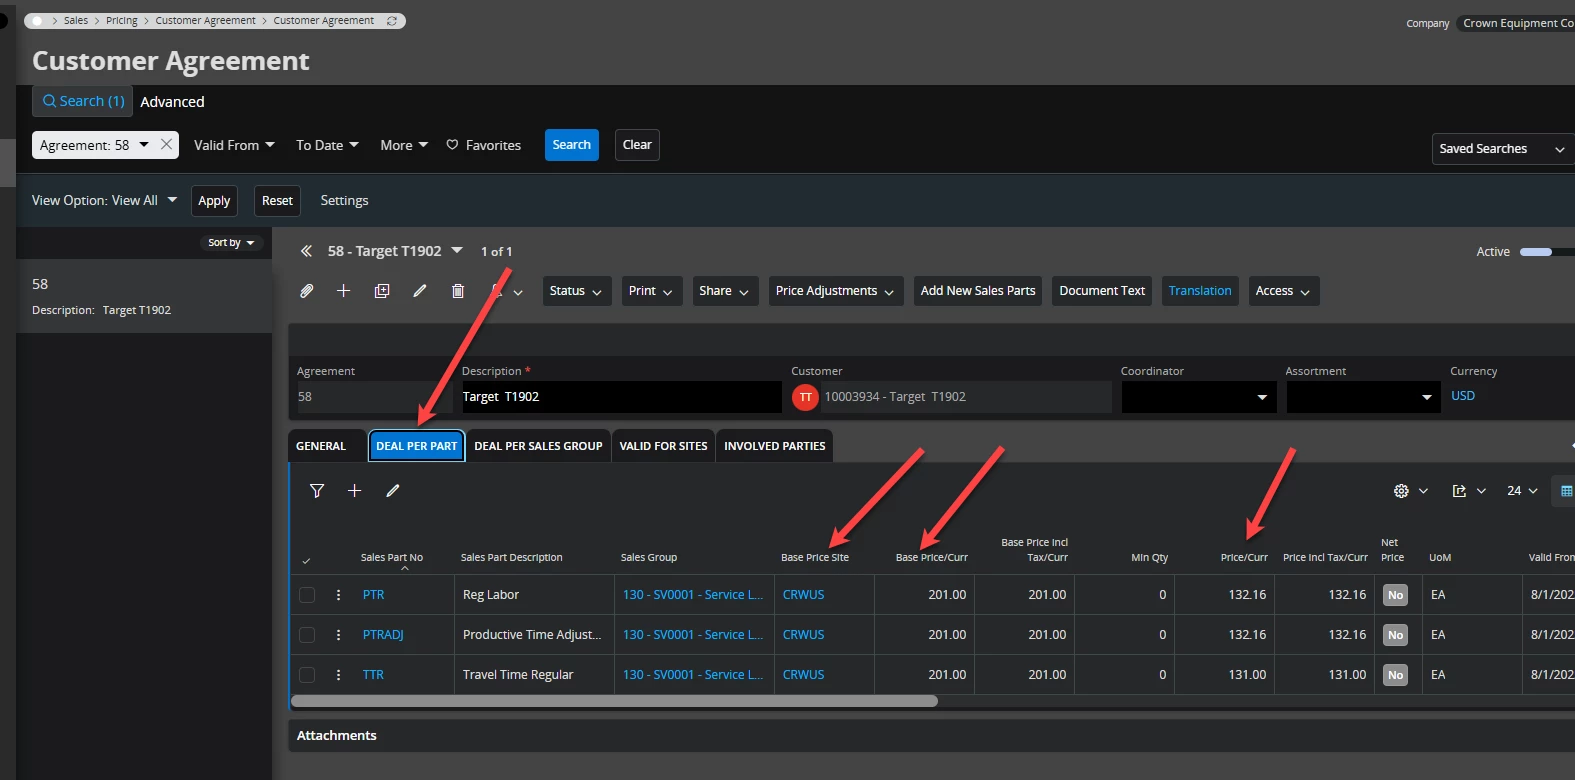Open the Saved Searches dropdown
Image resolution: width=1575 pixels, height=780 pixels.
point(1501,149)
